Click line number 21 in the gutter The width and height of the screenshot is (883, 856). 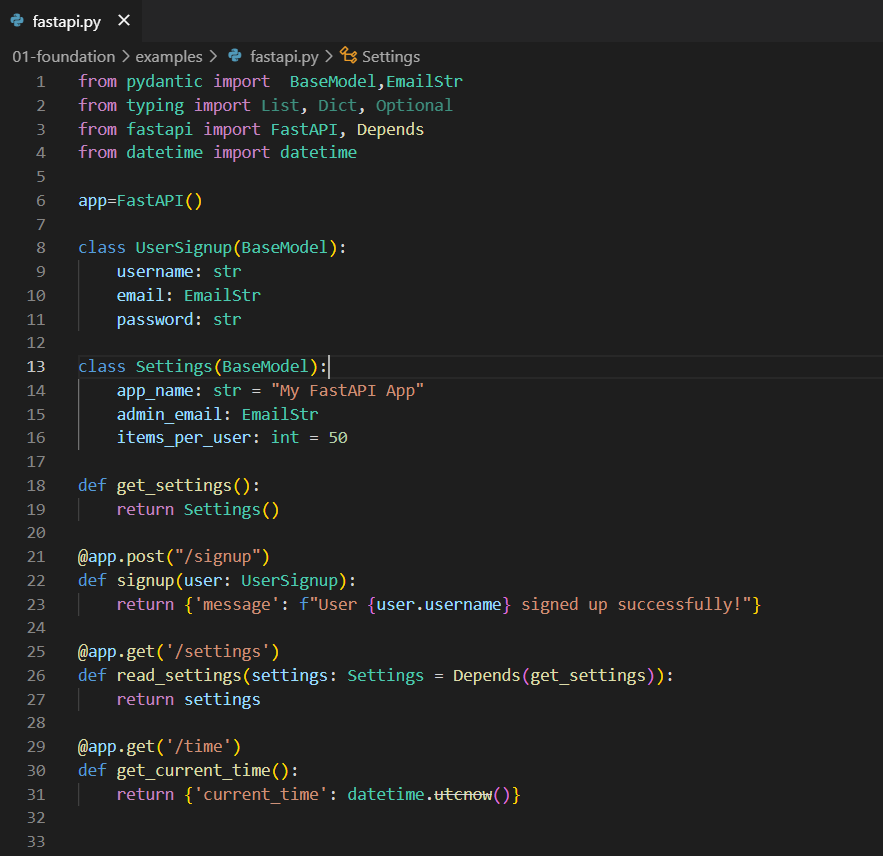(36, 557)
